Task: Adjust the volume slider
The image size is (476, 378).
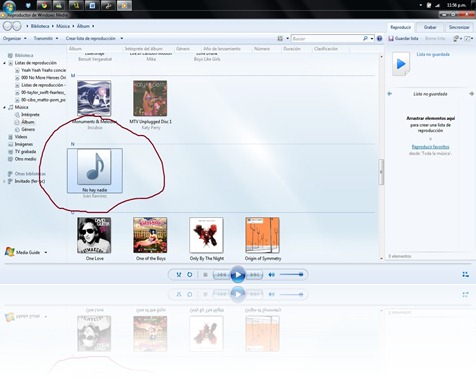Action: point(291,275)
